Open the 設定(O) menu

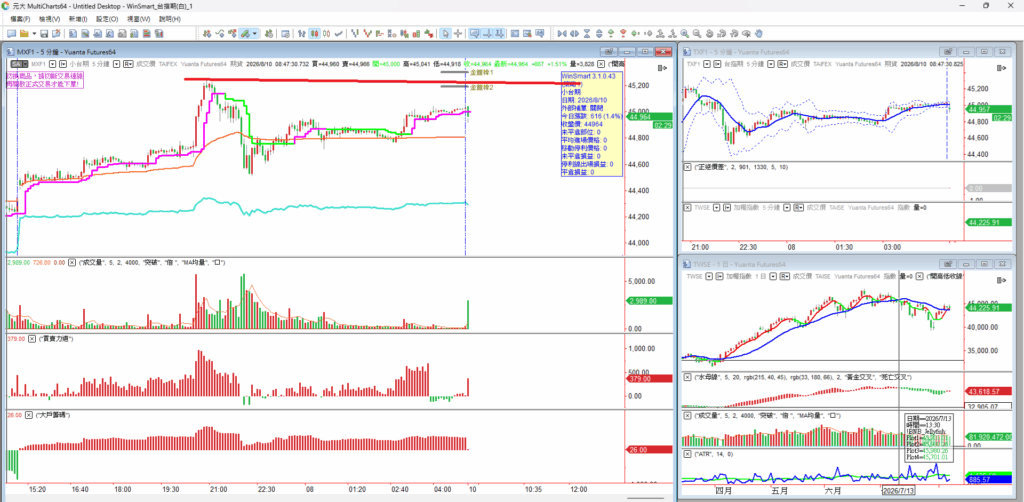(x=106, y=19)
